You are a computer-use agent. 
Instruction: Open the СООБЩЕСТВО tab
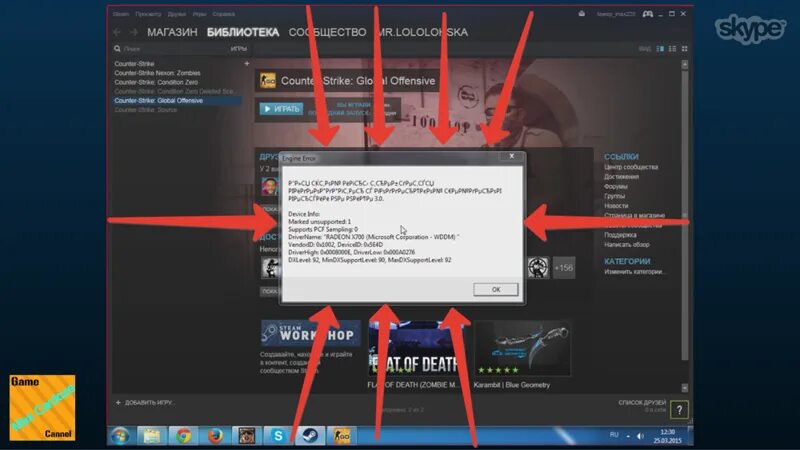(327, 32)
